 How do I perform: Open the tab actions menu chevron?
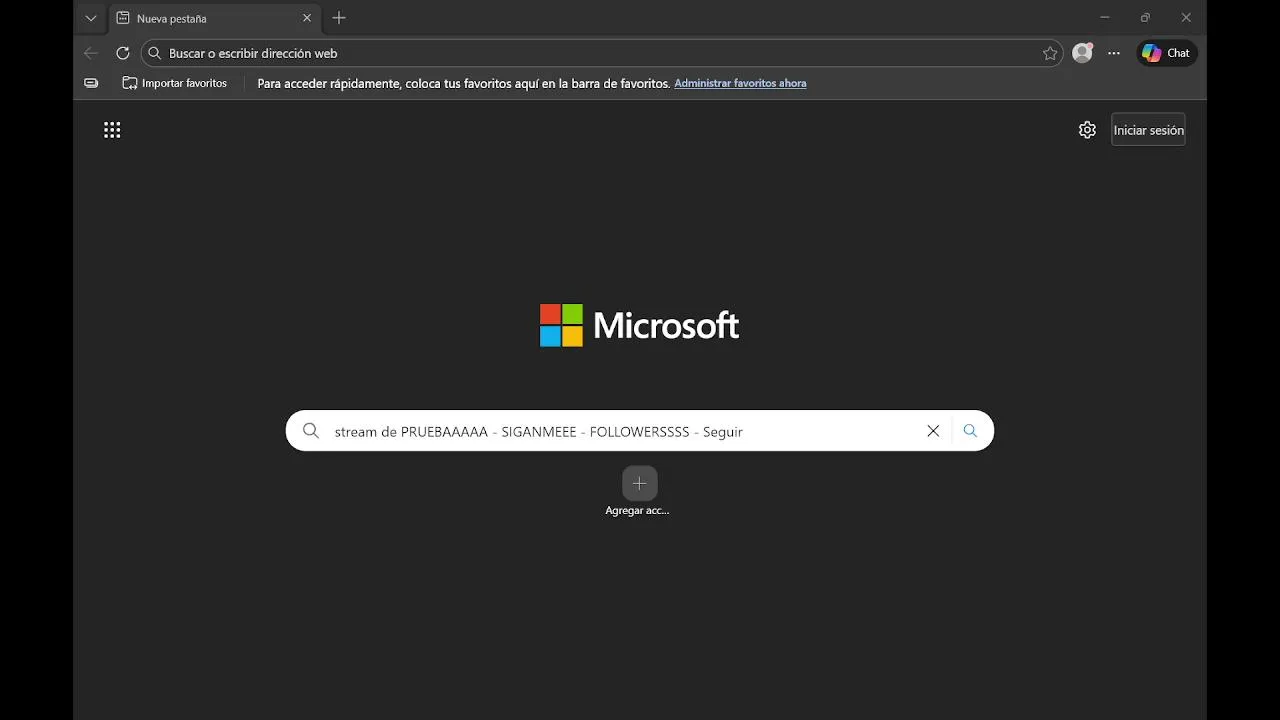[x=91, y=18]
